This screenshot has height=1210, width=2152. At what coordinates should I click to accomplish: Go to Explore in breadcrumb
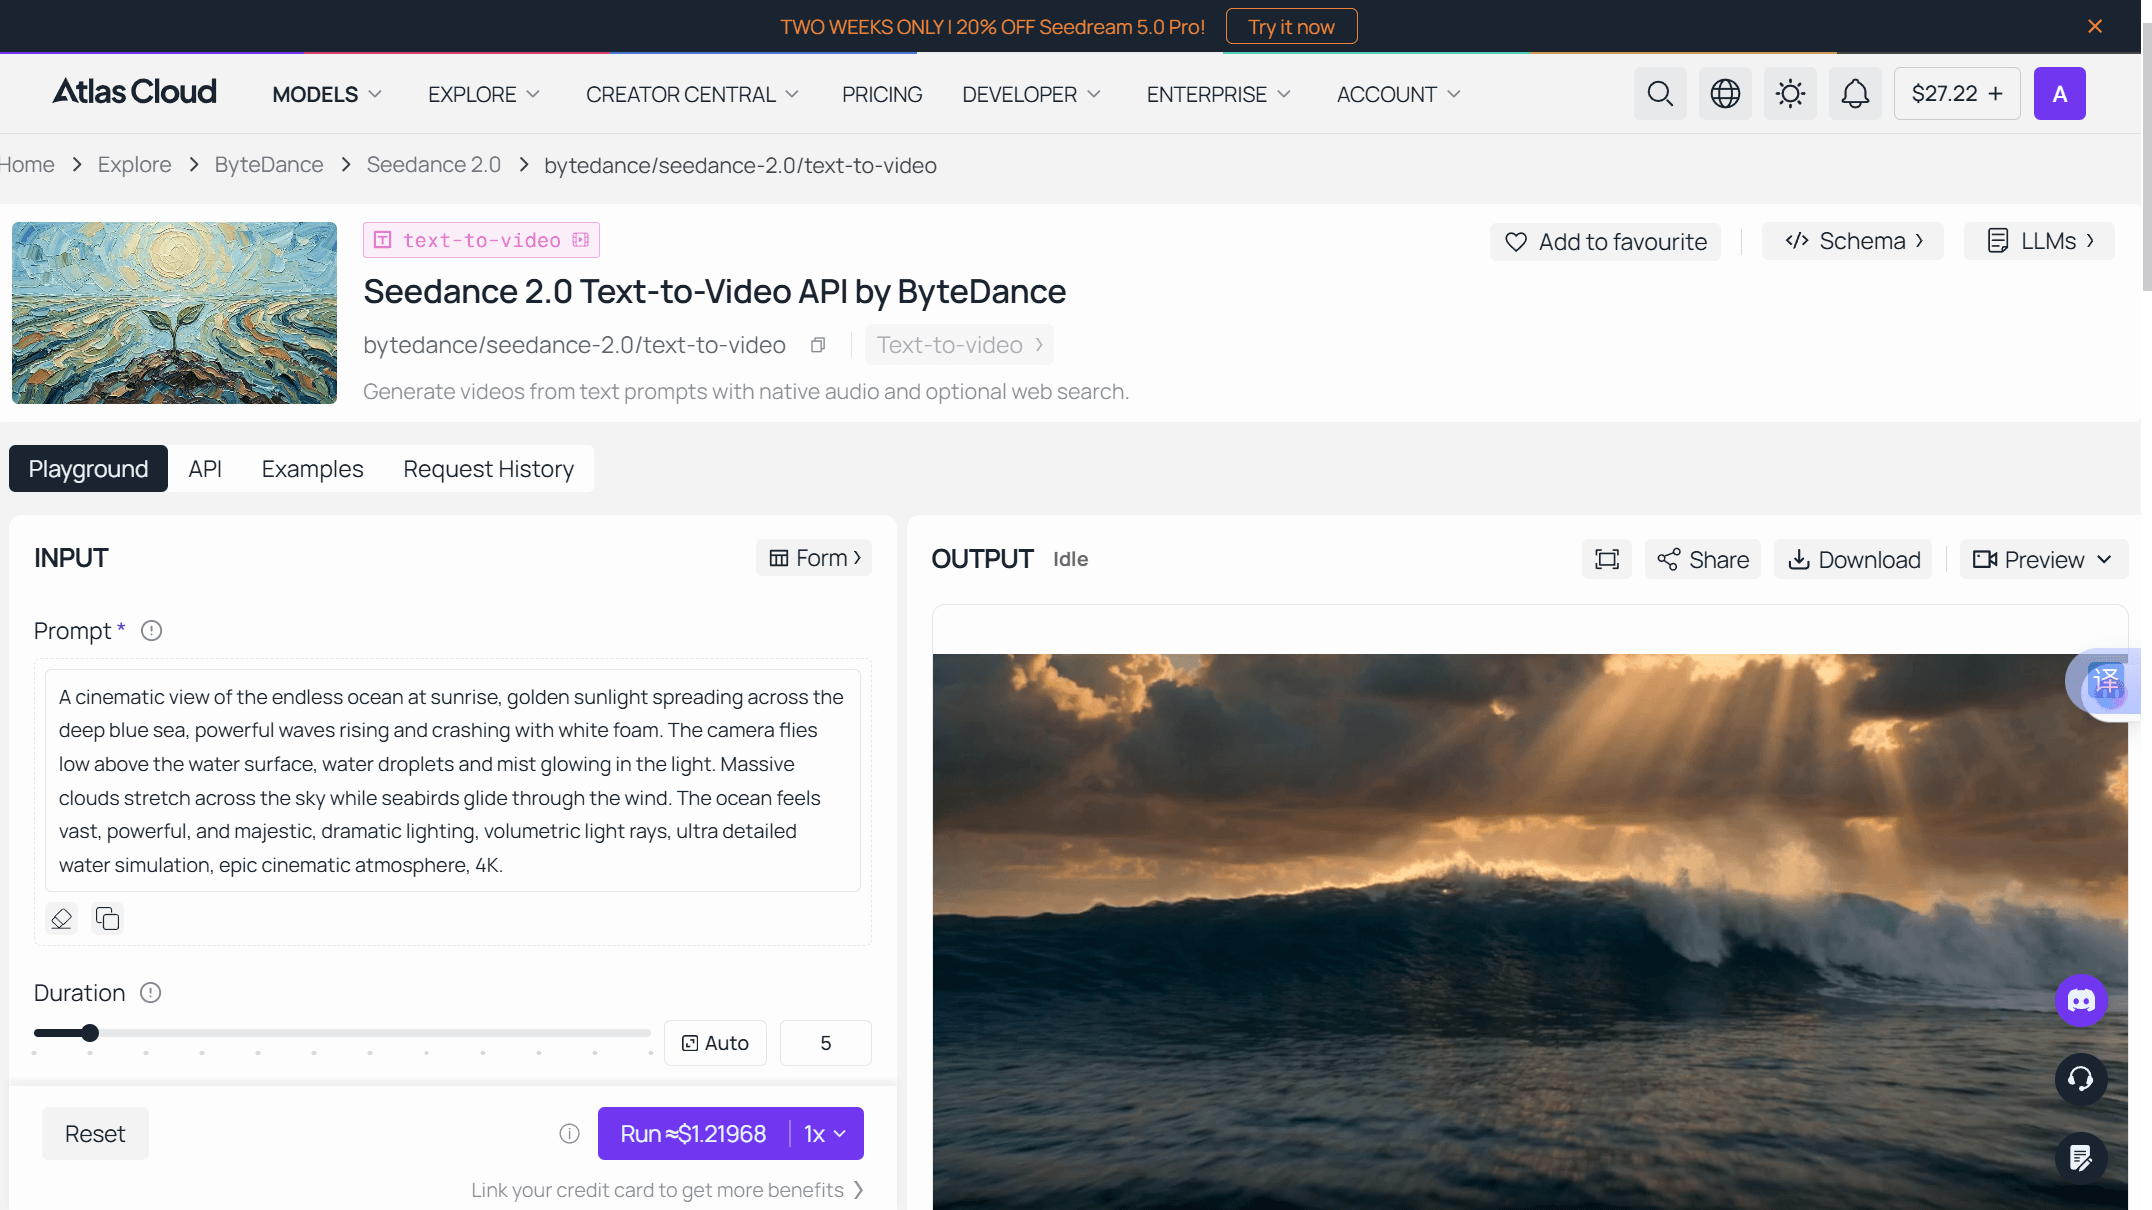click(x=134, y=165)
